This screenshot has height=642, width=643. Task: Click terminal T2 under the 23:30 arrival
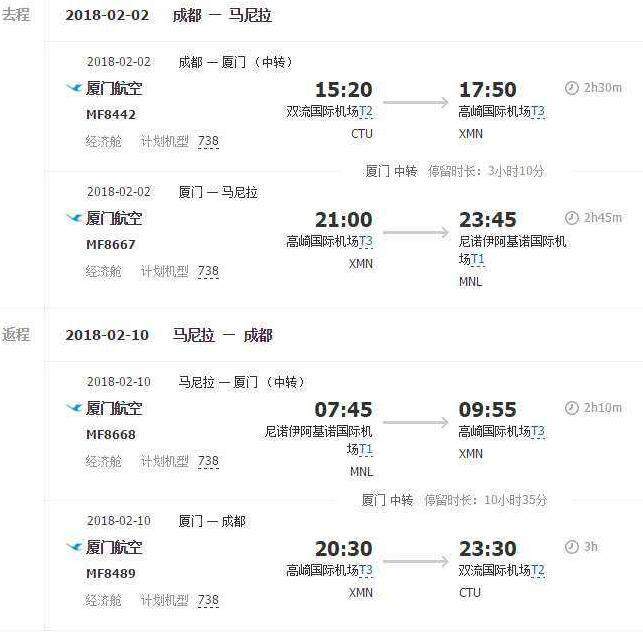pos(538,571)
